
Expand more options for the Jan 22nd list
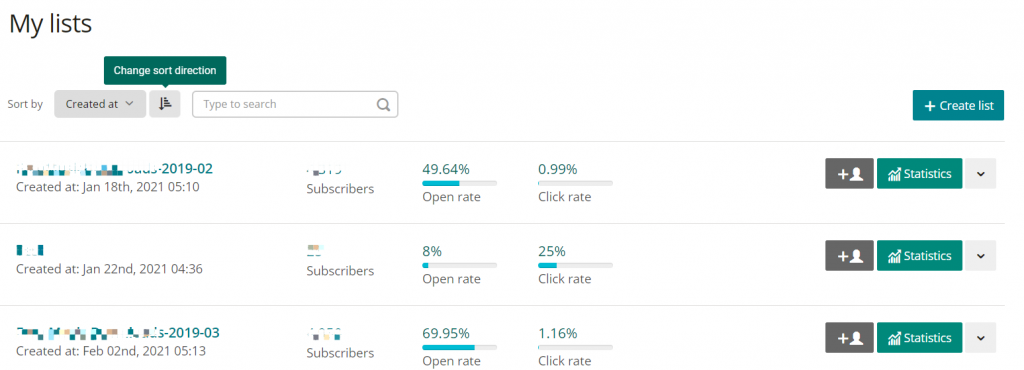tap(980, 256)
